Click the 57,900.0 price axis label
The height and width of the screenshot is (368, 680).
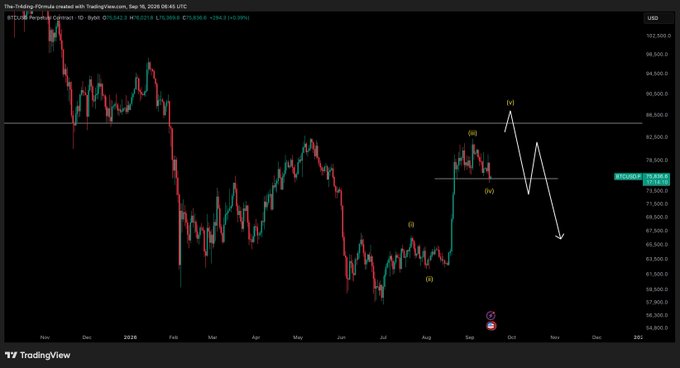(658, 303)
